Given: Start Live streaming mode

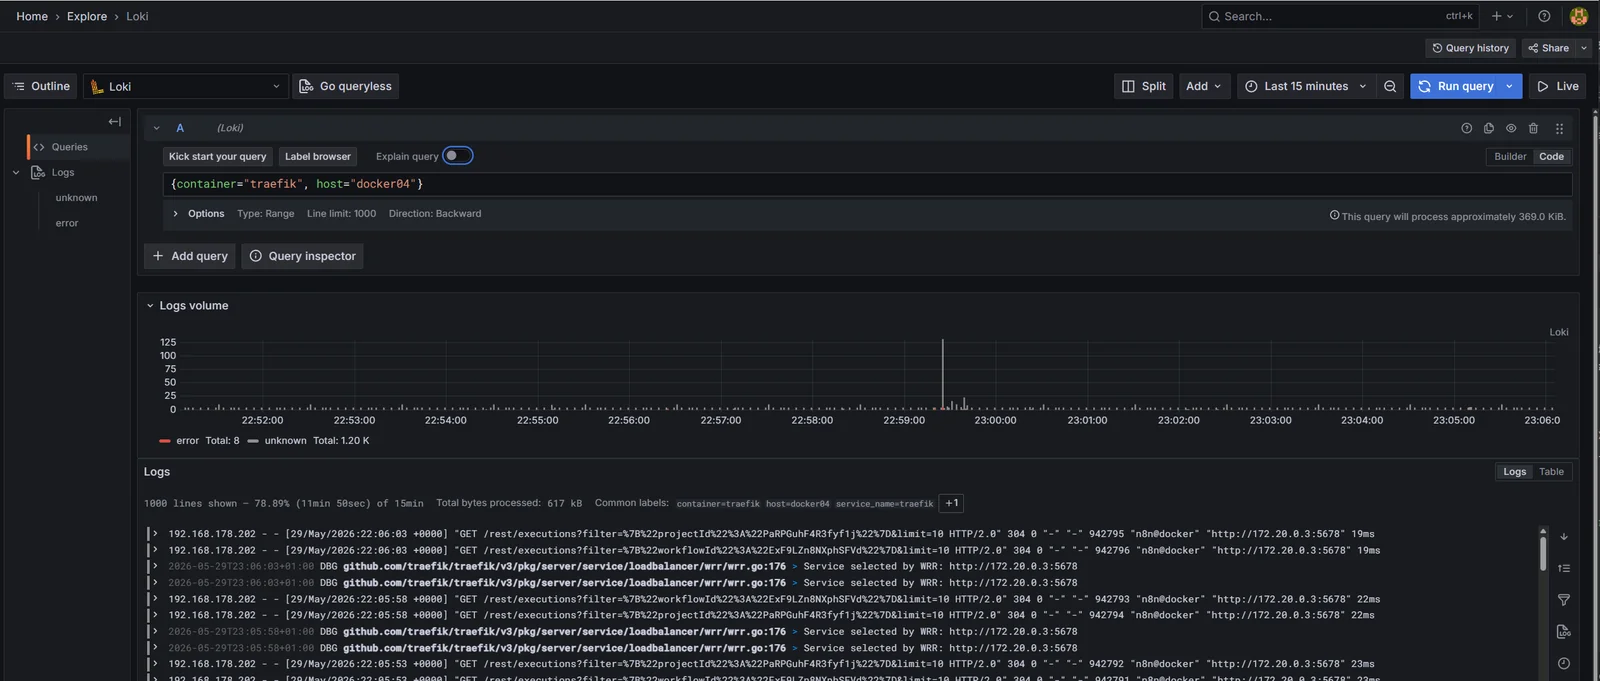Looking at the screenshot, I should click(x=1558, y=86).
